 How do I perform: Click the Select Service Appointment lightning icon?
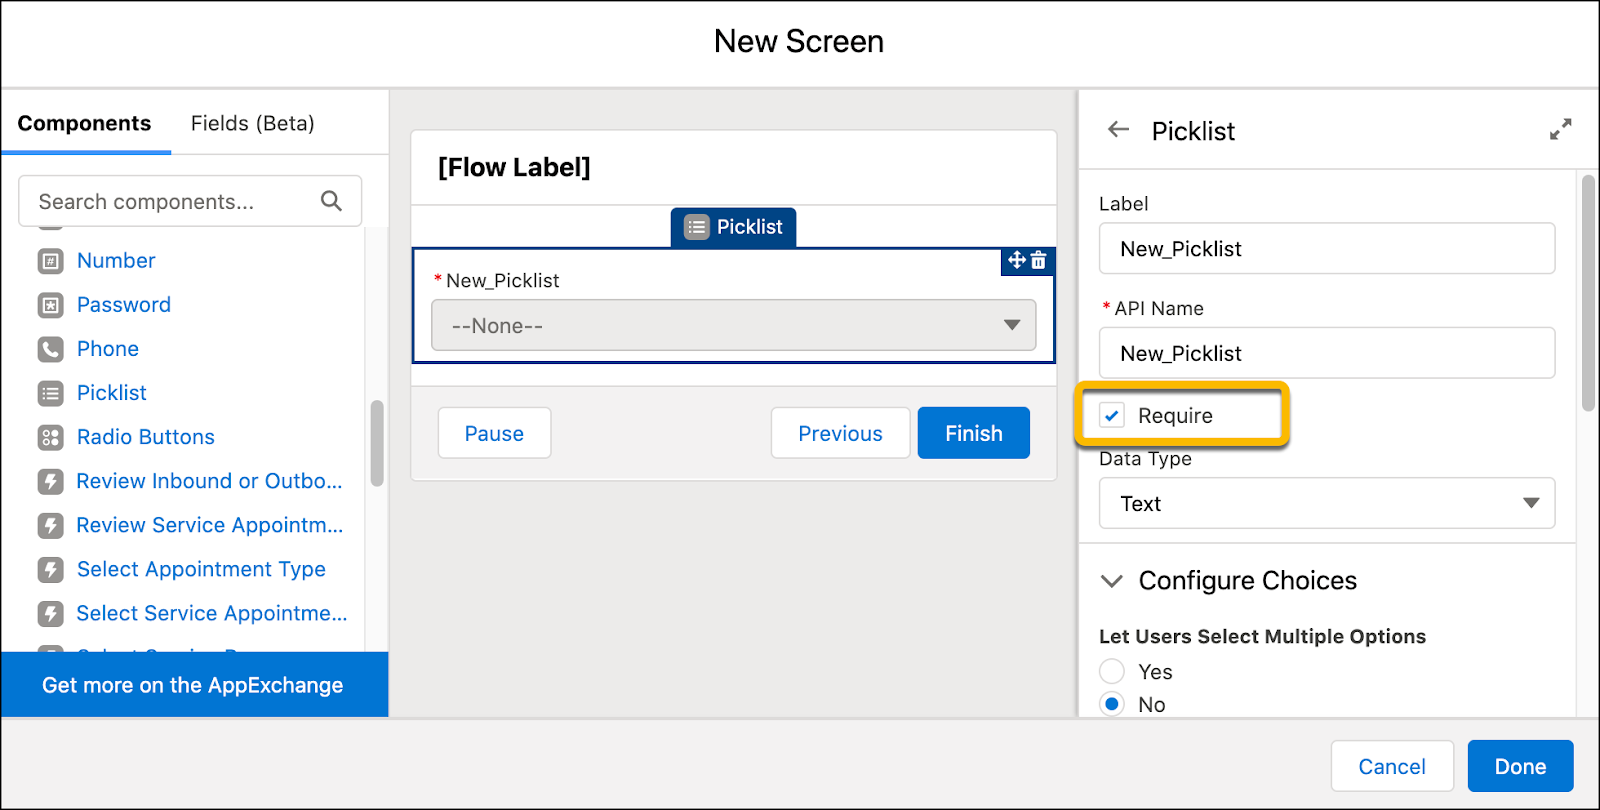[50, 613]
